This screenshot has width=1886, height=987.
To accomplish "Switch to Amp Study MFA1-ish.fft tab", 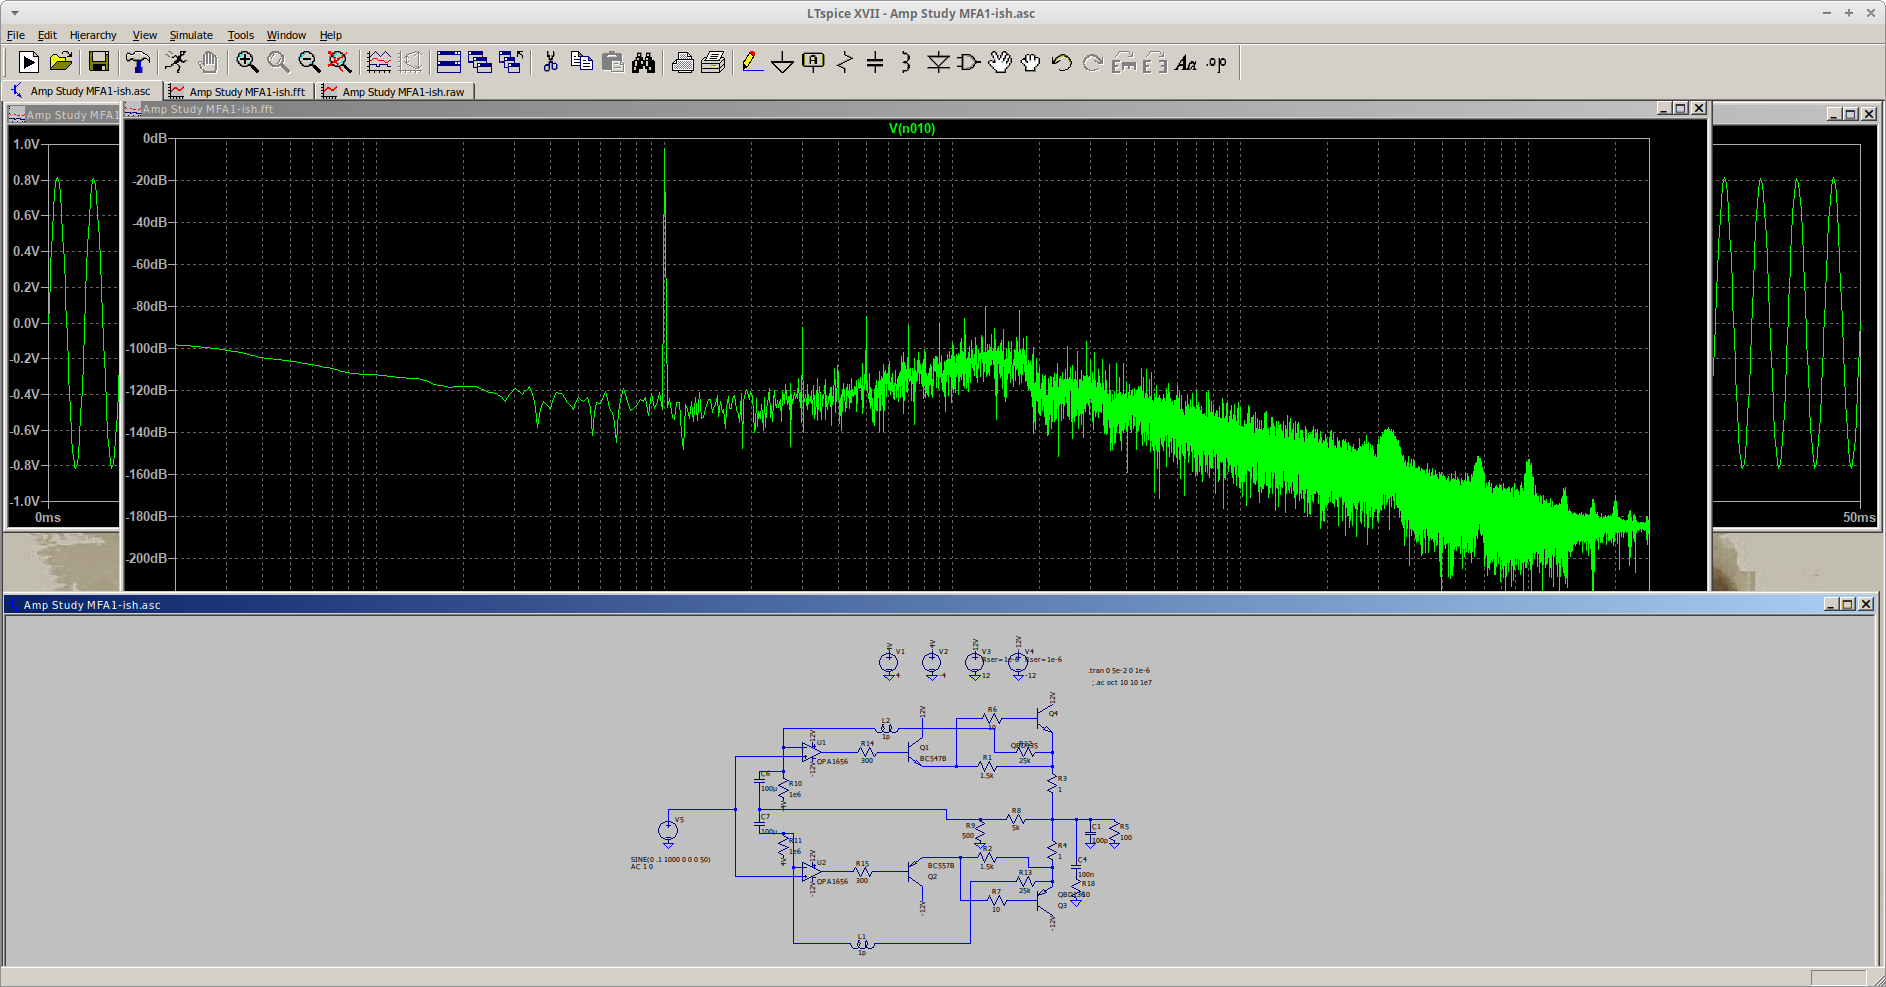I will tap(238, 91).
